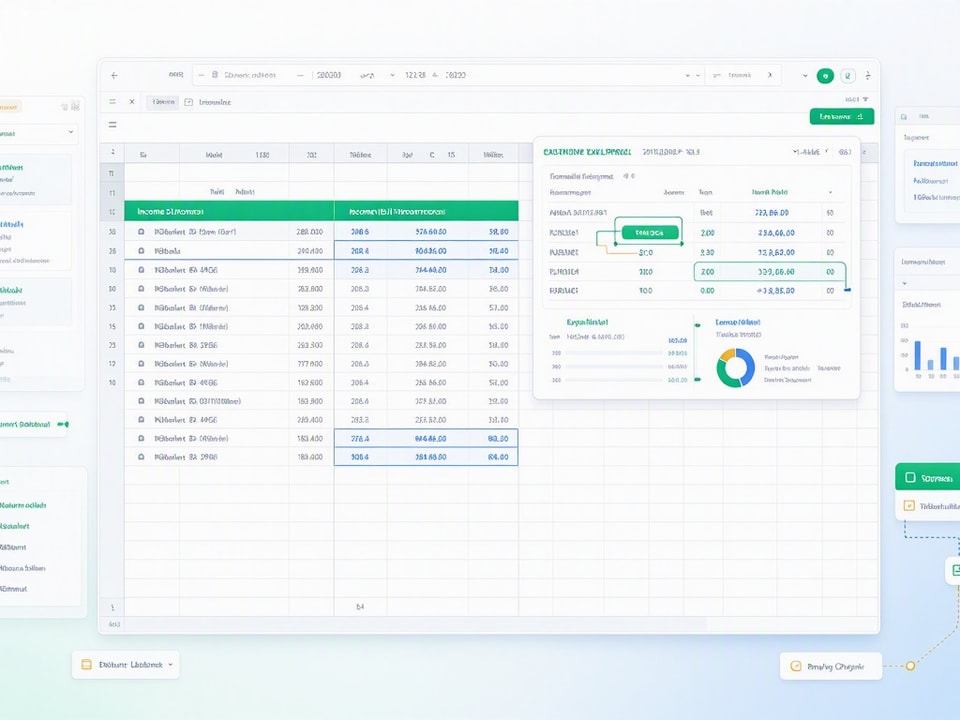960x720 pixels.
Task: Toggle the row icon beside value 290.400
Action: pyautogui.click(x=141, y=251)
